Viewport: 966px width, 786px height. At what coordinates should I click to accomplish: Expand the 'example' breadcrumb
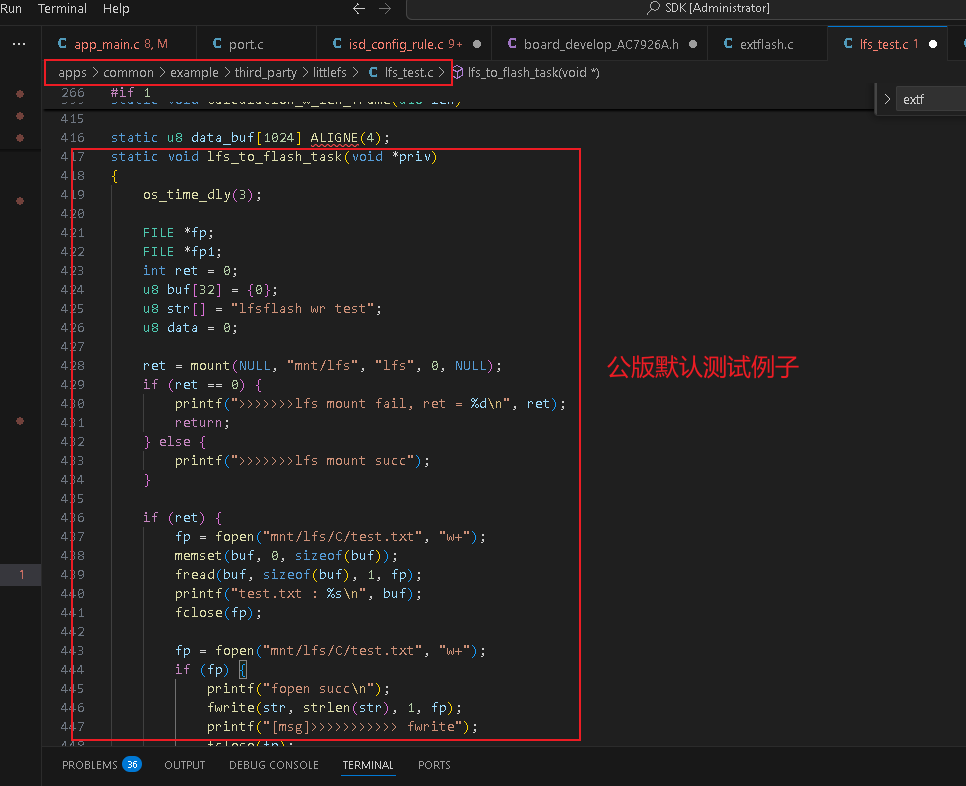click(x=194, y=73)
